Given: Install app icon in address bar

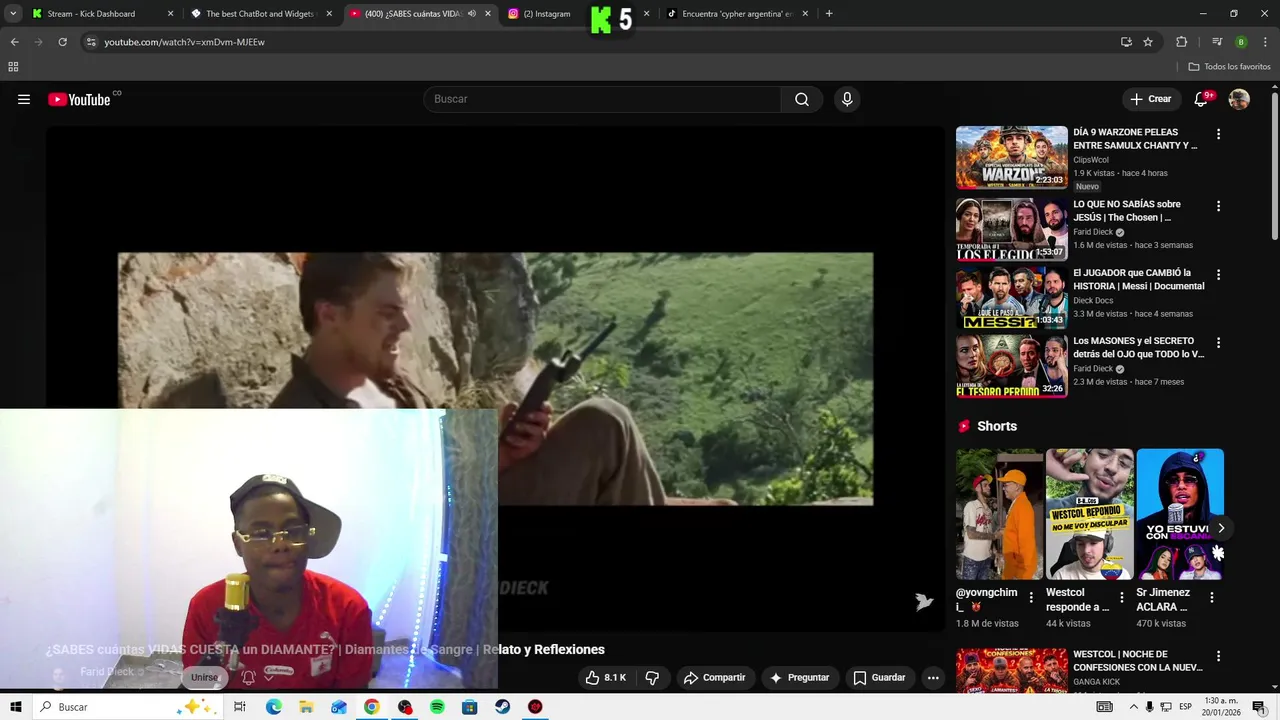Looking at the screenshot, I should [x=1126, y=42].
